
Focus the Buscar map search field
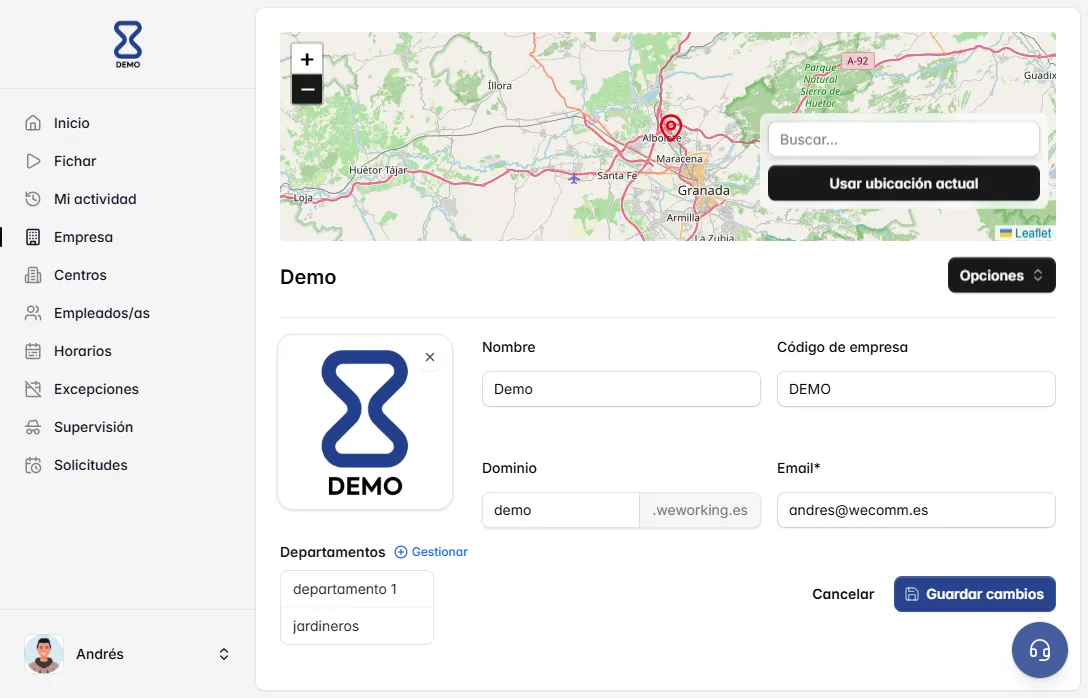click(903, 139)
